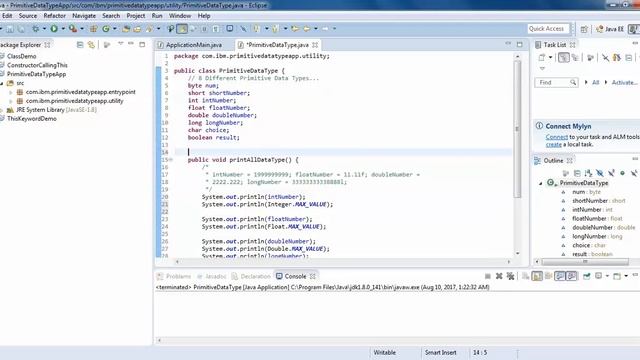The width and height of the screenshot is (640, 360).
Task: Click the All working set link
Action: [x=596, y=82]
